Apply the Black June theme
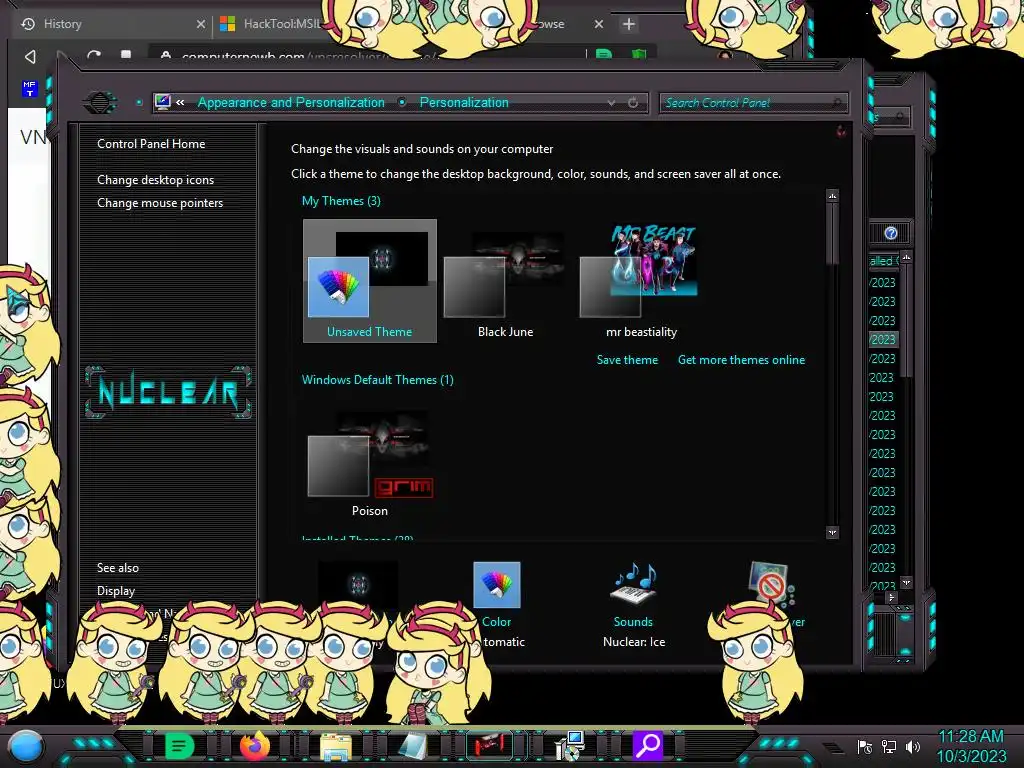Image resolution: width=1024 pixels, height=768 pixels. pos(505,281)
